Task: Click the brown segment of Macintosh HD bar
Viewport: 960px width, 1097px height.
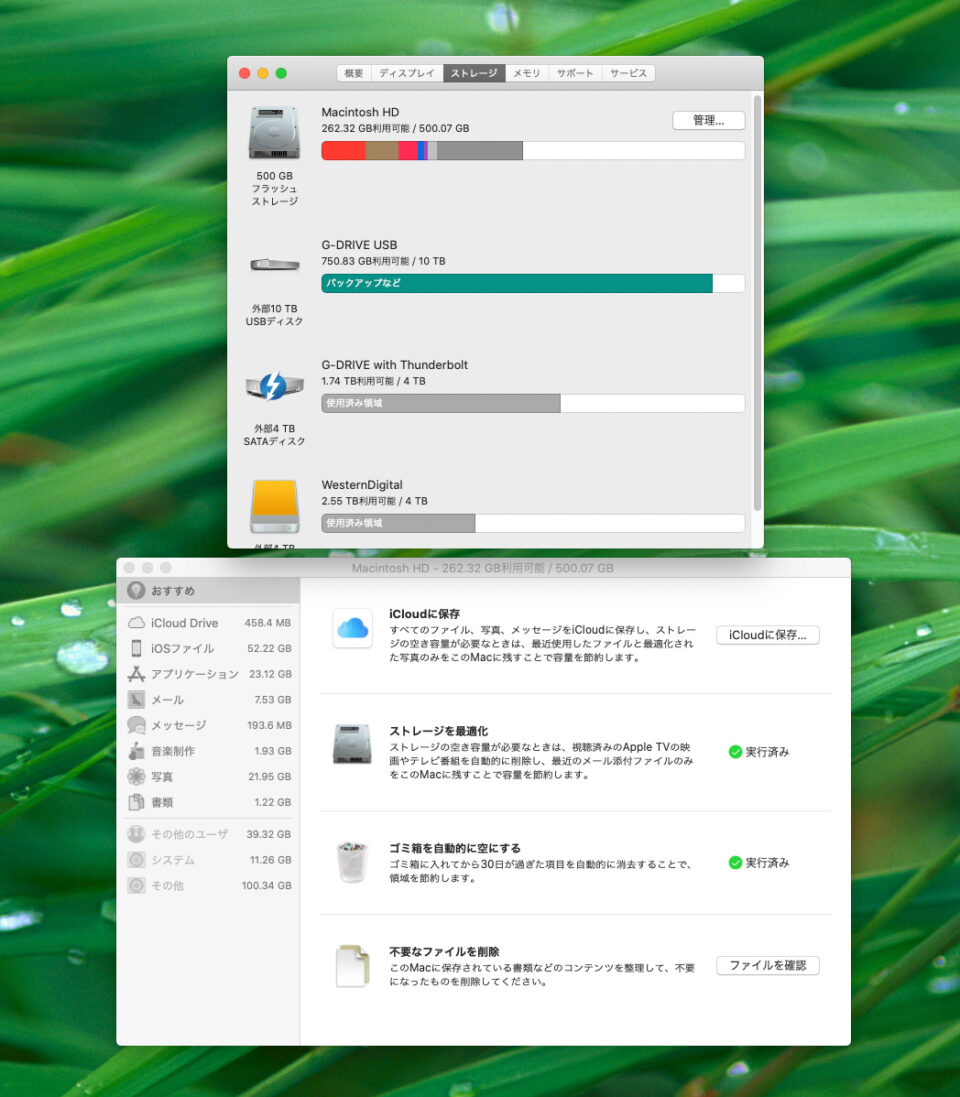Action: point(382,150)
